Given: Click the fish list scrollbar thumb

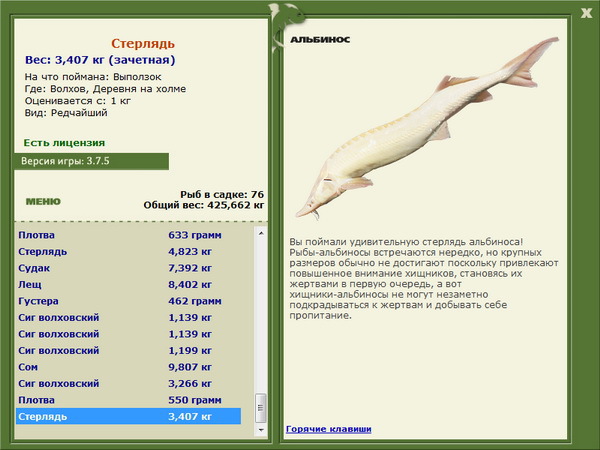Looking at the screenshot, I should pos(261,408).
